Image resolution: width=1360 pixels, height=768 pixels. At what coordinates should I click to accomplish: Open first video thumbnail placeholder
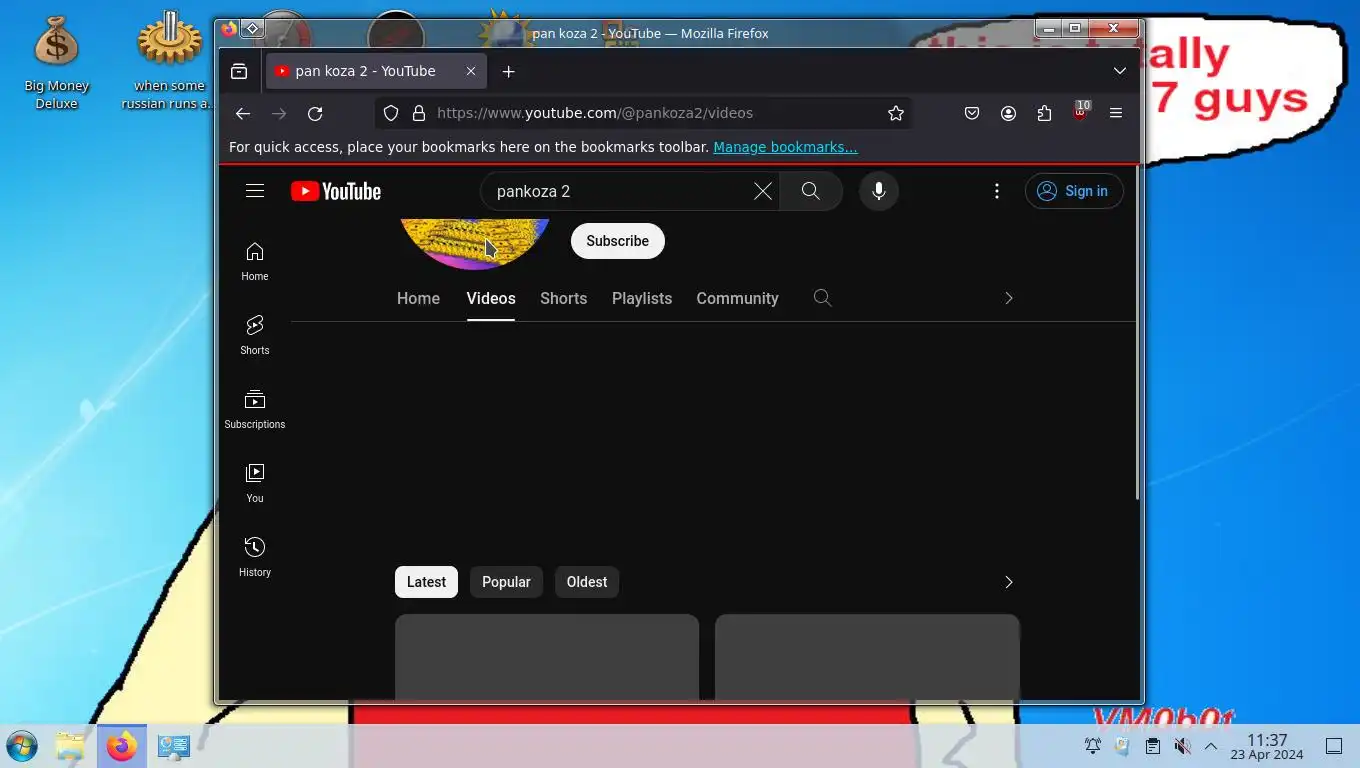click(547, 657)
